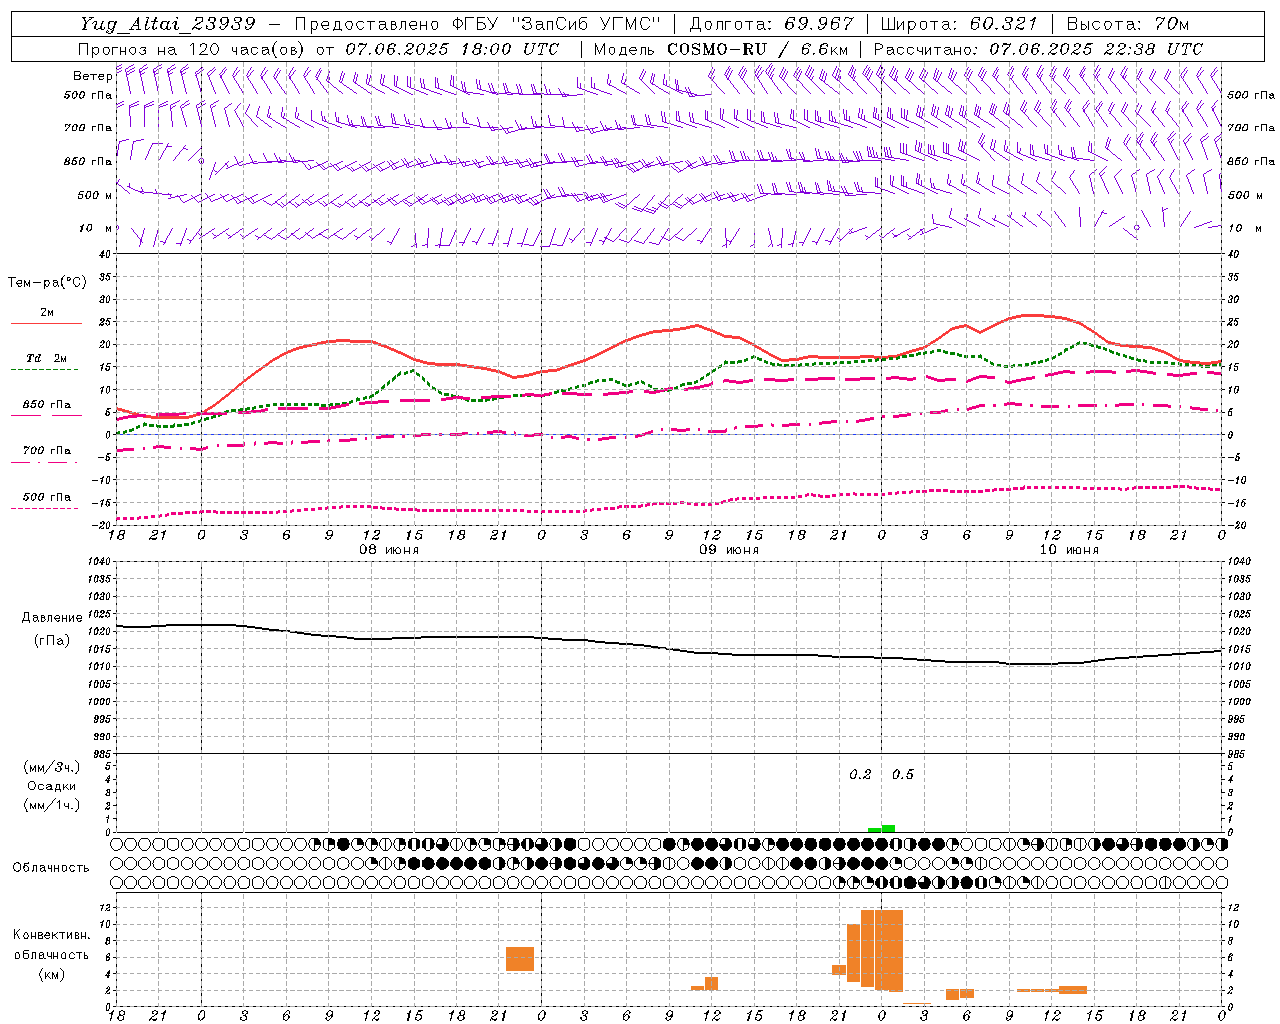Click the 500 м wind level label on the left
The width and height of the screenshot is (1280, 1024).
pyautogui.click(x=95, y=195)
